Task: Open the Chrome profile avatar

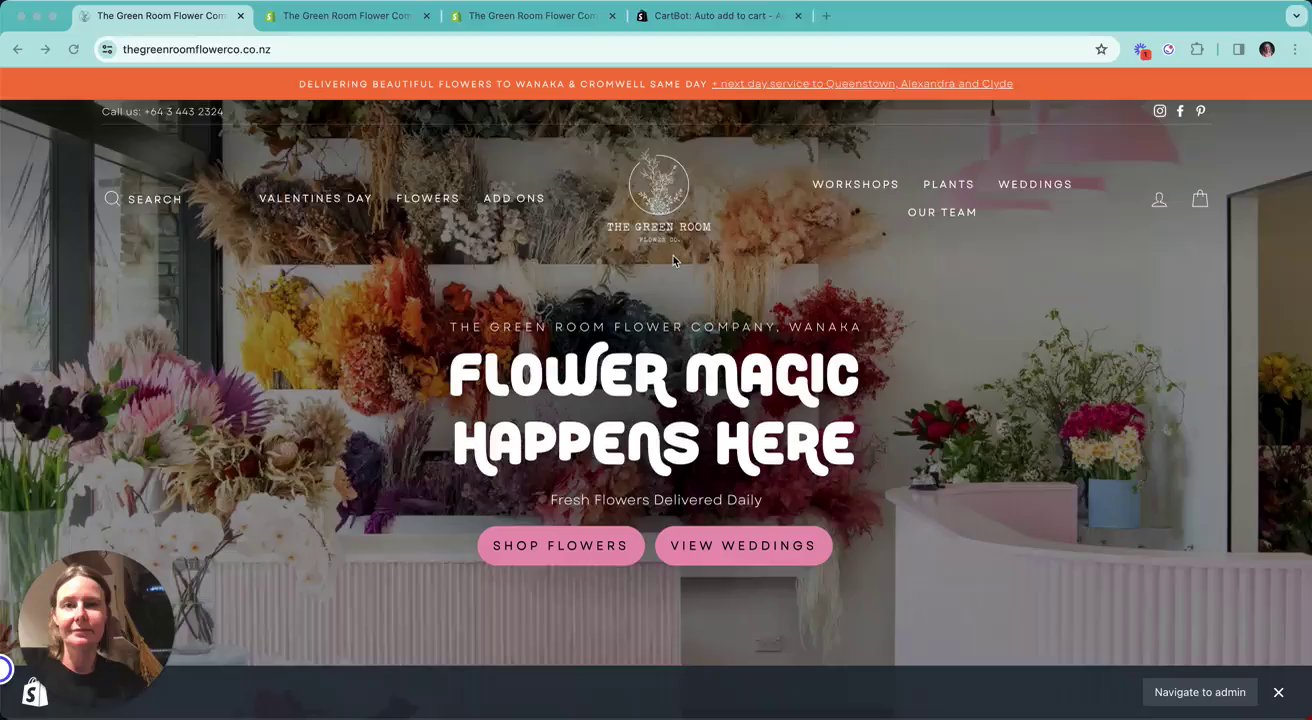Action: tap(1267, 49)
